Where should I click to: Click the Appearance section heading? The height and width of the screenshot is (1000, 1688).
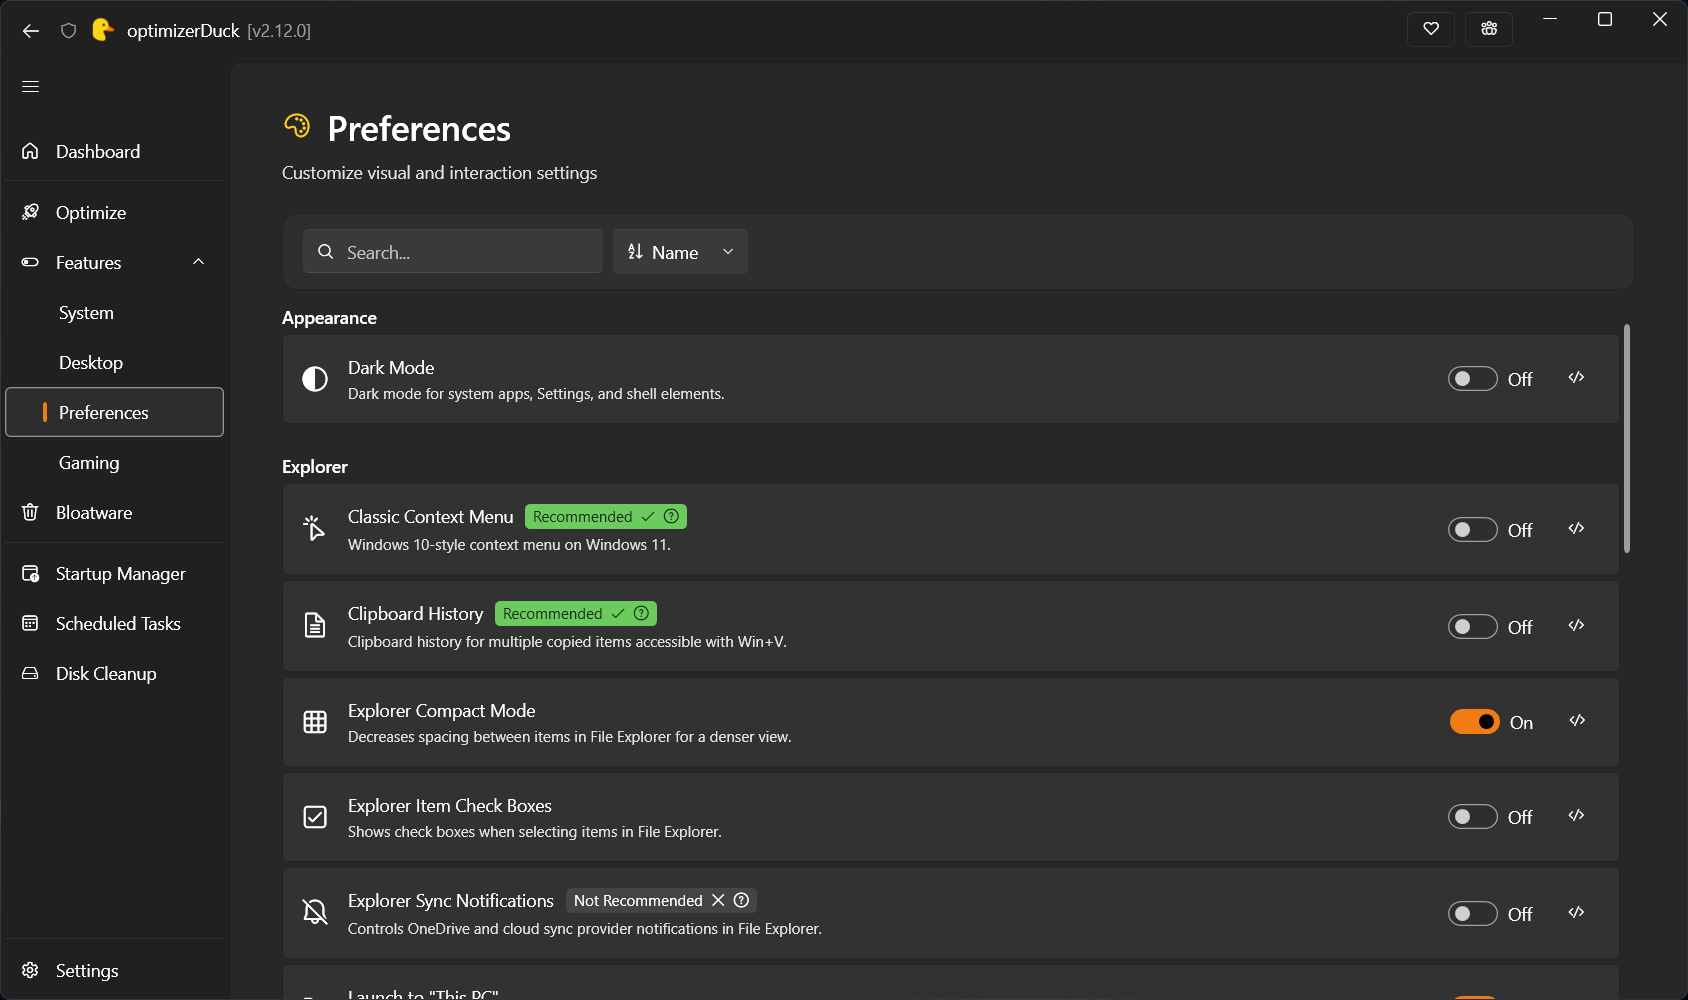(x=329, y=318)
